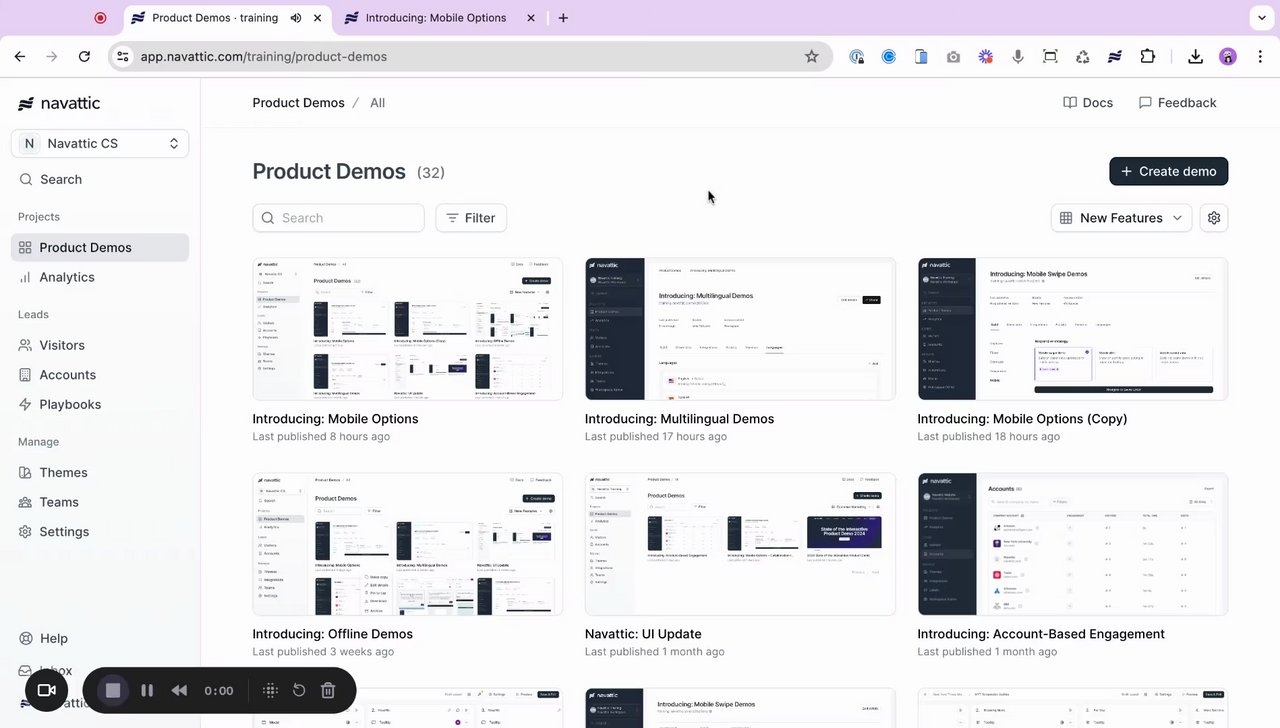Open Navattic: UI Update thumbnail
The width and height of the screenshot is (1280, 728).
[740, 544]
